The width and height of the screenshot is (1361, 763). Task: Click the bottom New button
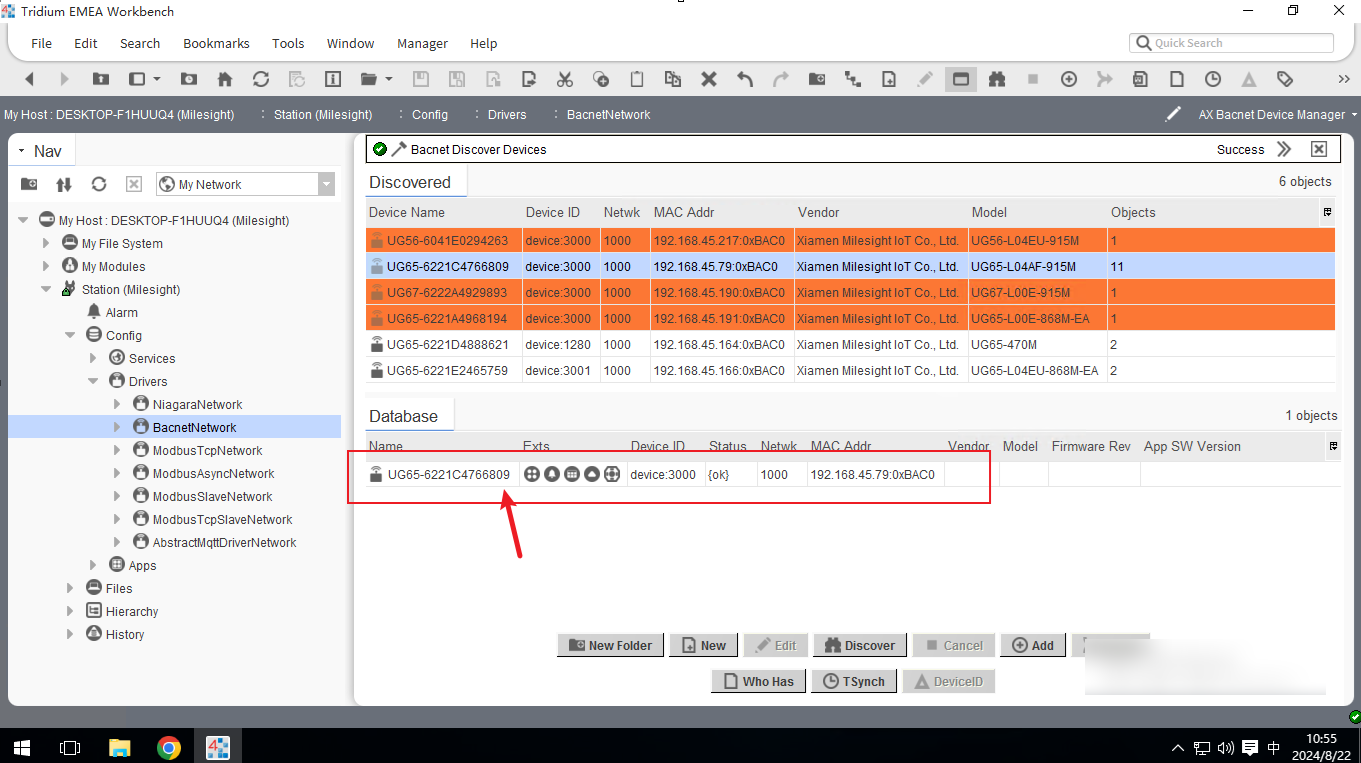point(703,645)
